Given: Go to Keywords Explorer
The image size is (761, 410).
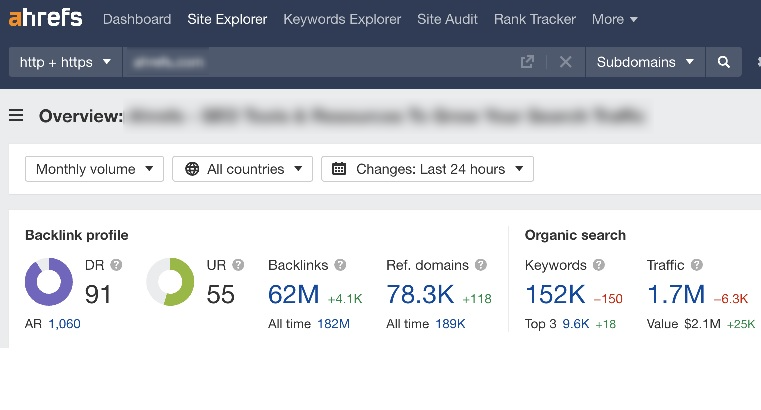Looking at the screenshot, I should 342,19.
